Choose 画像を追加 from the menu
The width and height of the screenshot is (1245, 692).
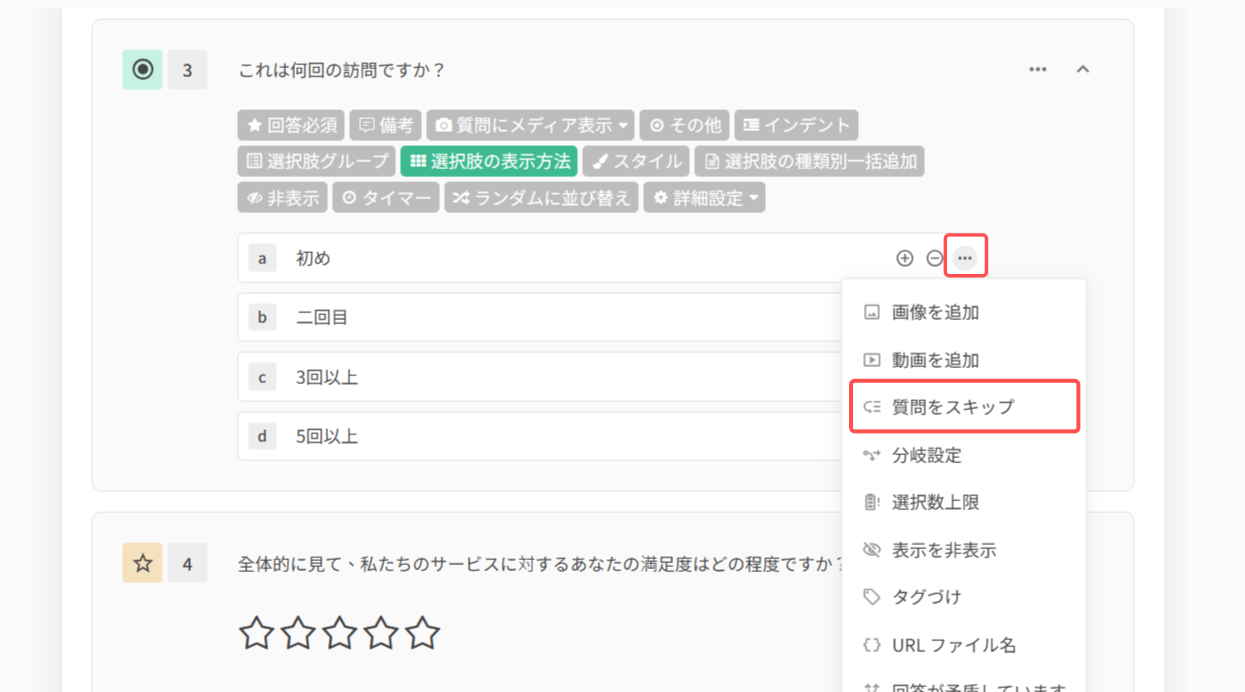(964, 313)
